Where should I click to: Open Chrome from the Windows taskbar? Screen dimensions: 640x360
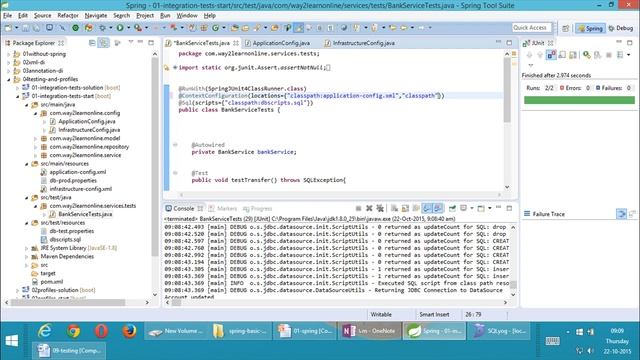(x=73, y=331)
